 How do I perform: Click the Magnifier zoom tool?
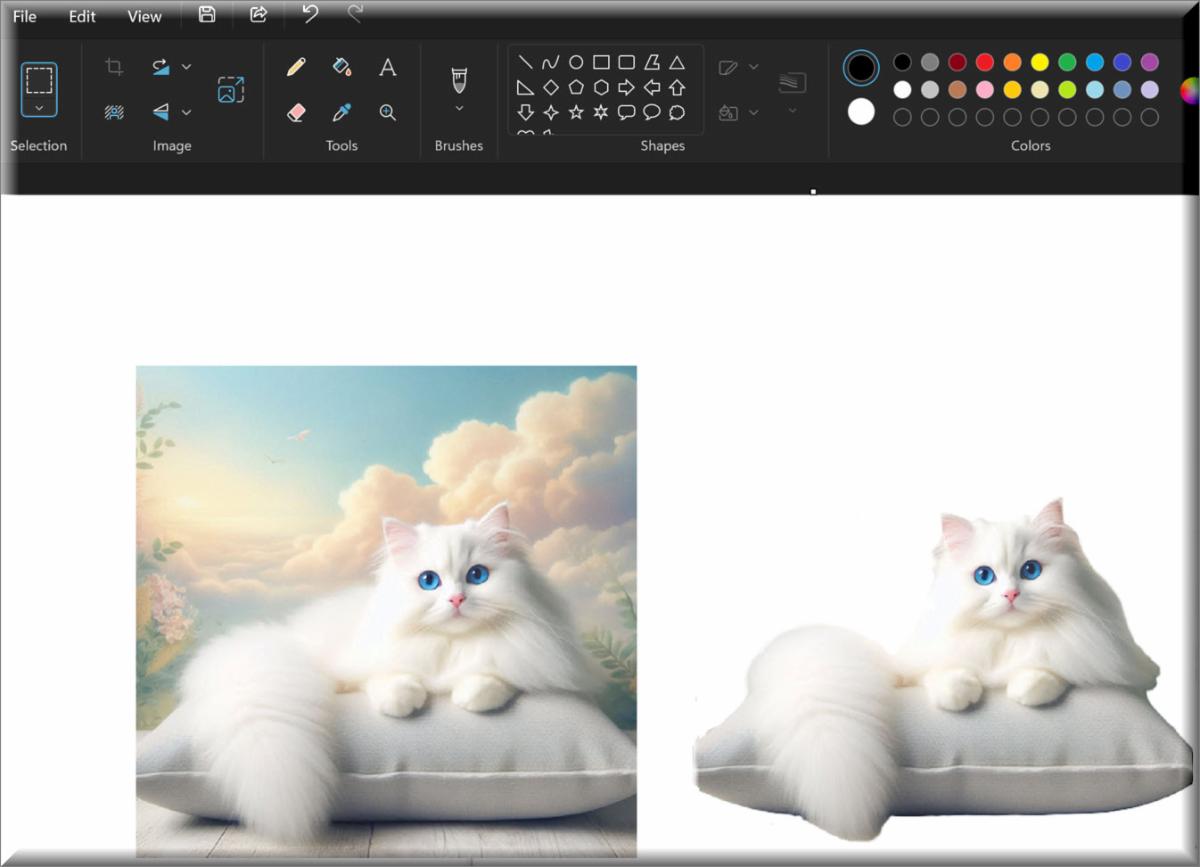(x=388, y=112)
